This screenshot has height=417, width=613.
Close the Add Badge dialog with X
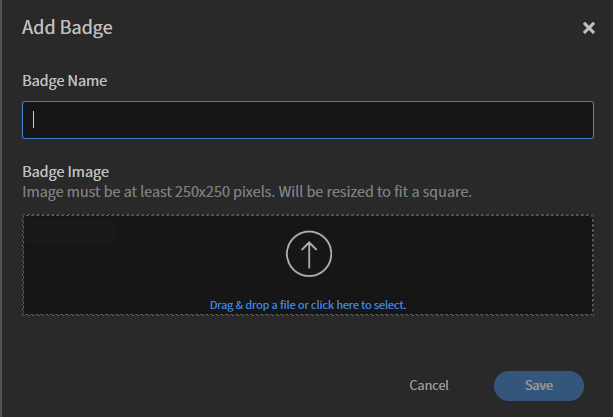[588, 28]
